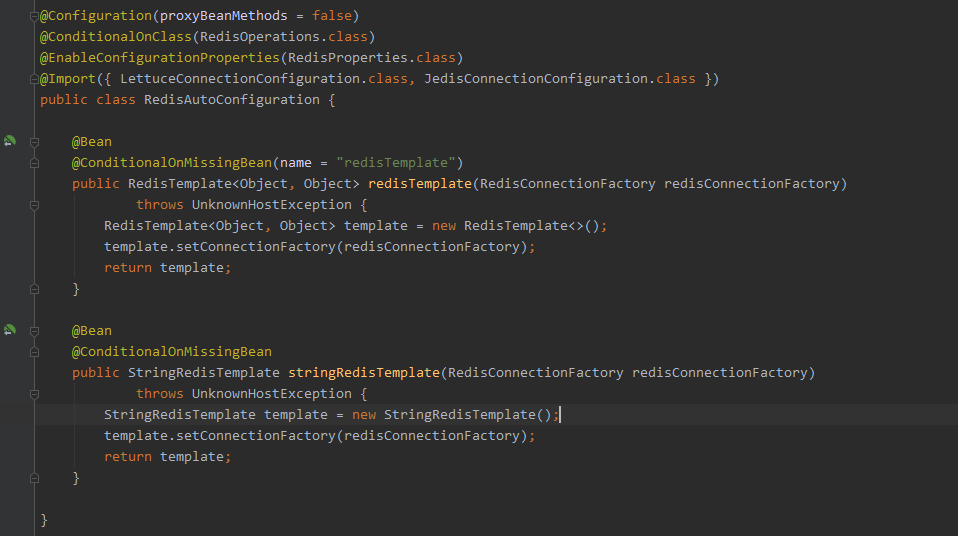Click fold end marker of redisTemplate method
Image resolution: width=958 pixels, height=536 pixels.
pos(34,289)
